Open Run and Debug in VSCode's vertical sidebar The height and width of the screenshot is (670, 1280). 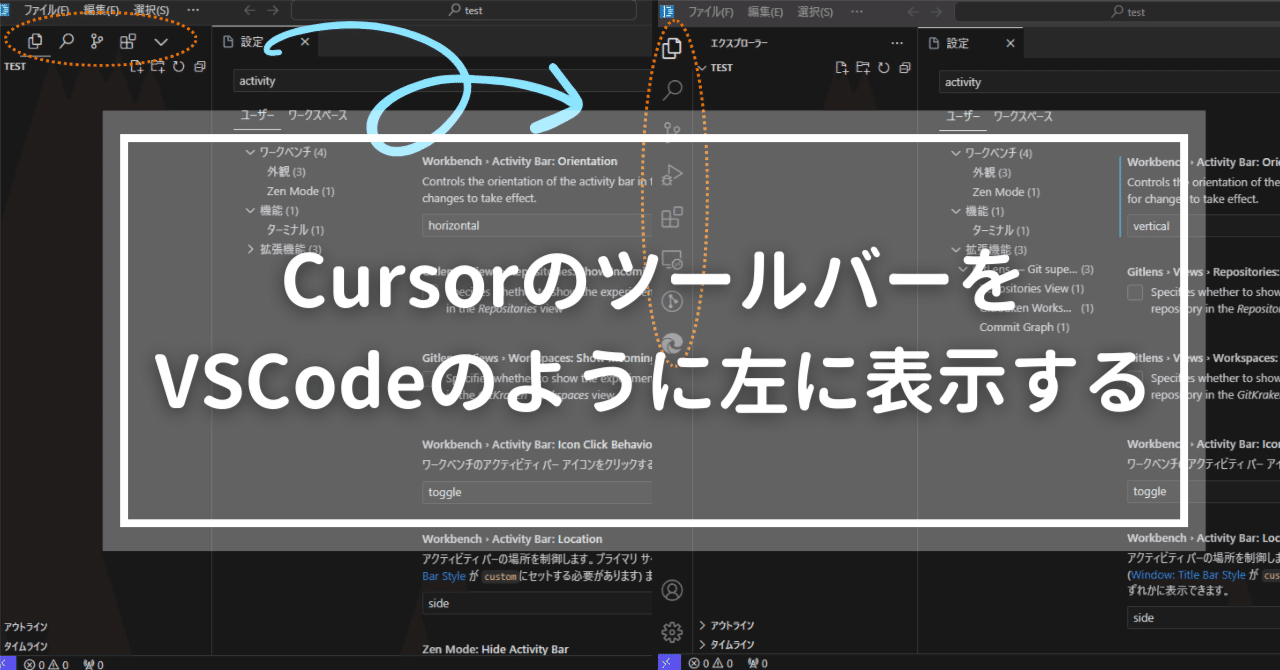pos(671,173)
